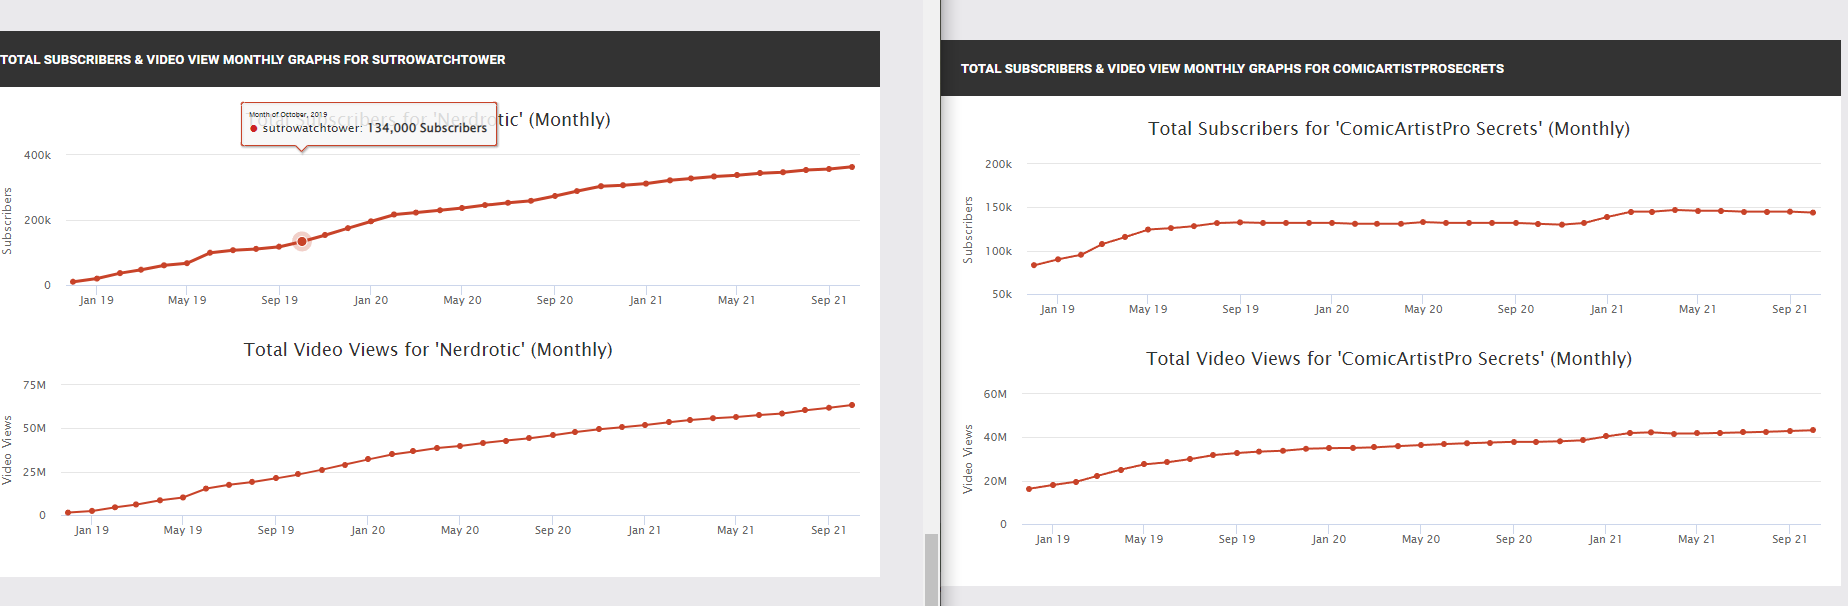Click the last data point in ComicArtistPro video views chart
The height and width of the screenshot is (606, 1848).
1813,430
